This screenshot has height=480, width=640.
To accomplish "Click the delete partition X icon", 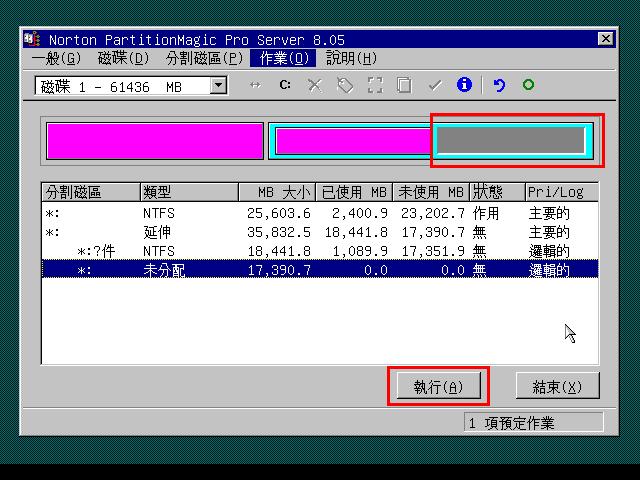I will [x=315, y=85].
